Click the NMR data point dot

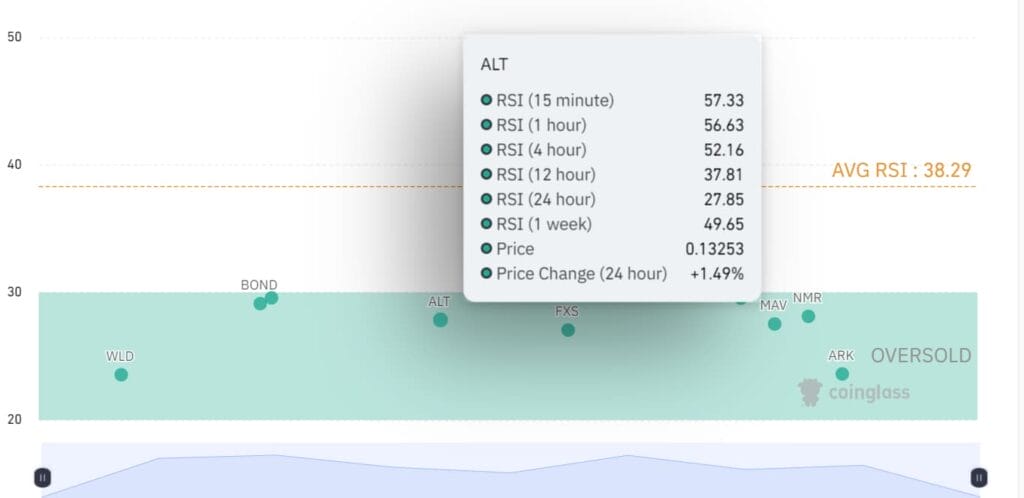[808, 316]
